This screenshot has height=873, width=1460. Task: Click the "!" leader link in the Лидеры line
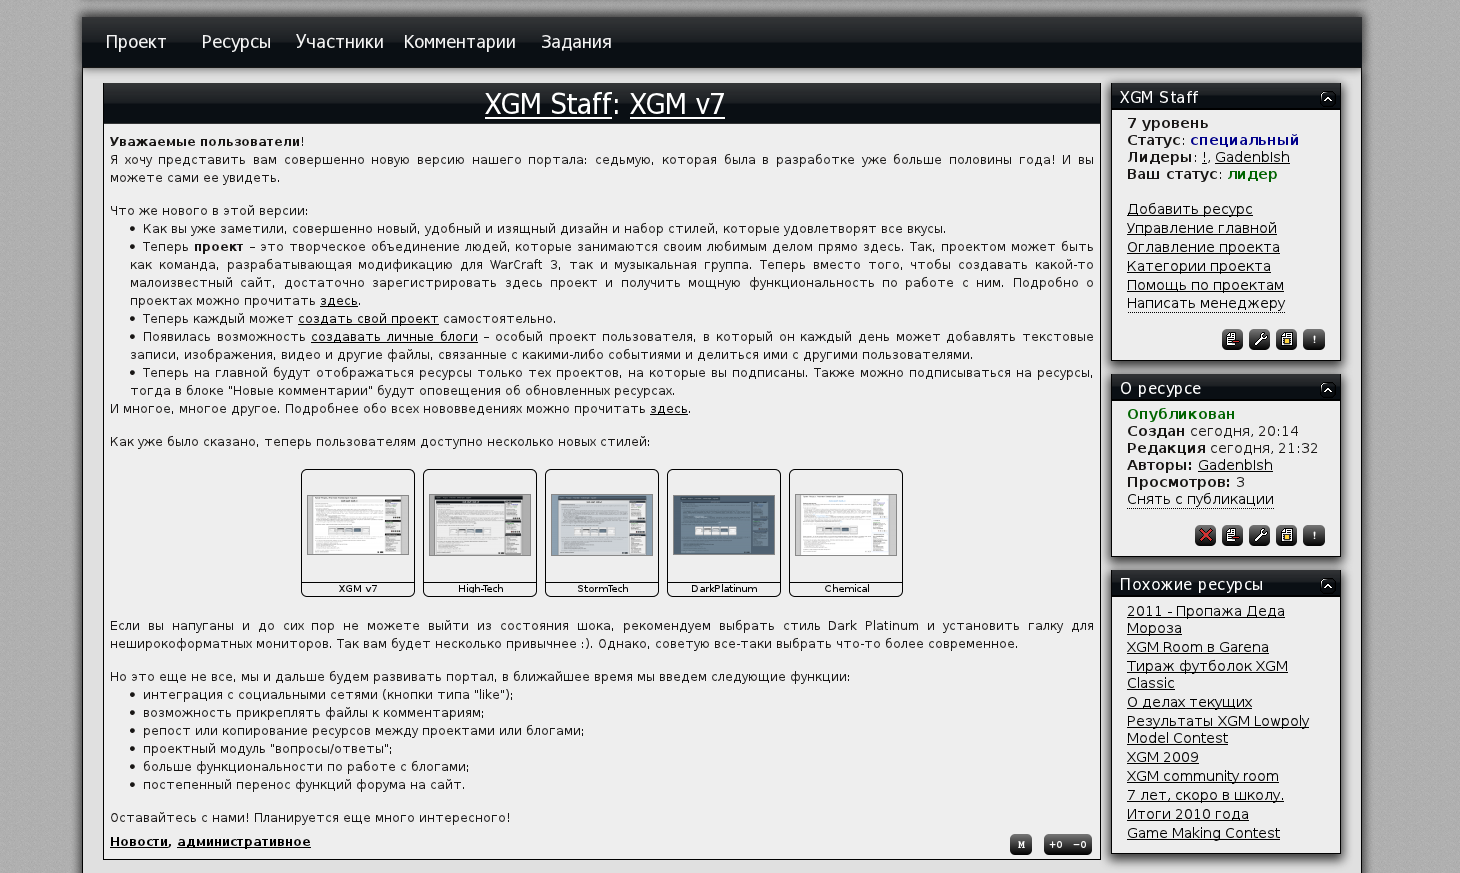click(x=1204, y=157)
